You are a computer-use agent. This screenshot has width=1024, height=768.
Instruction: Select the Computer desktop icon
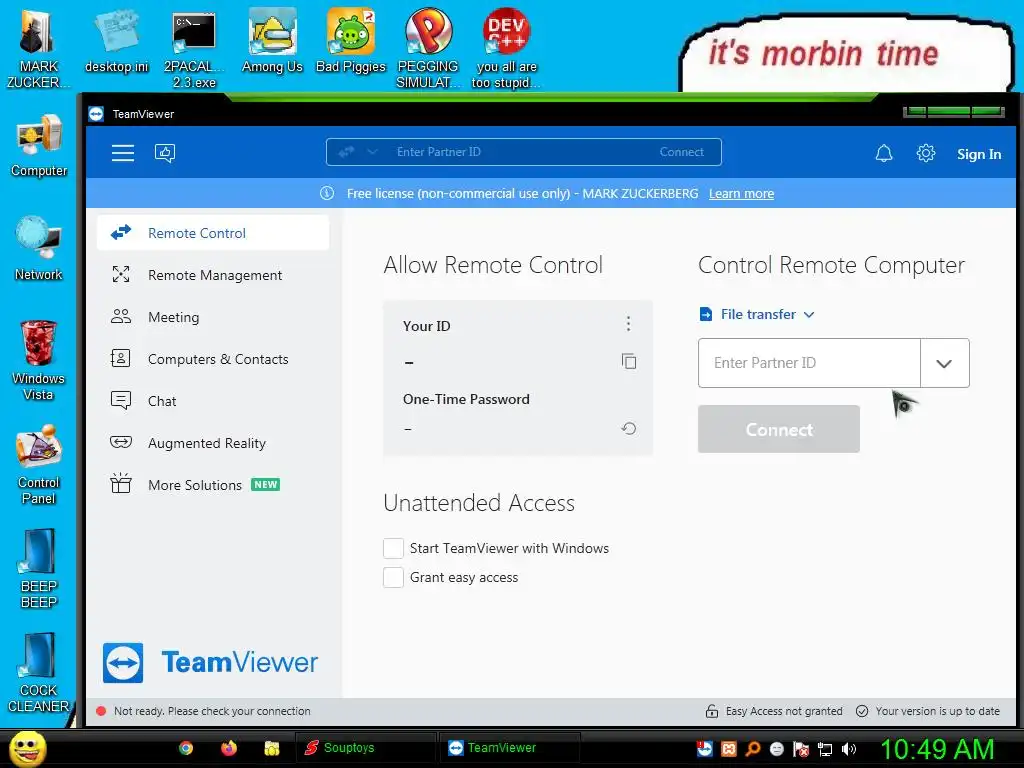[x=39, y=146]
